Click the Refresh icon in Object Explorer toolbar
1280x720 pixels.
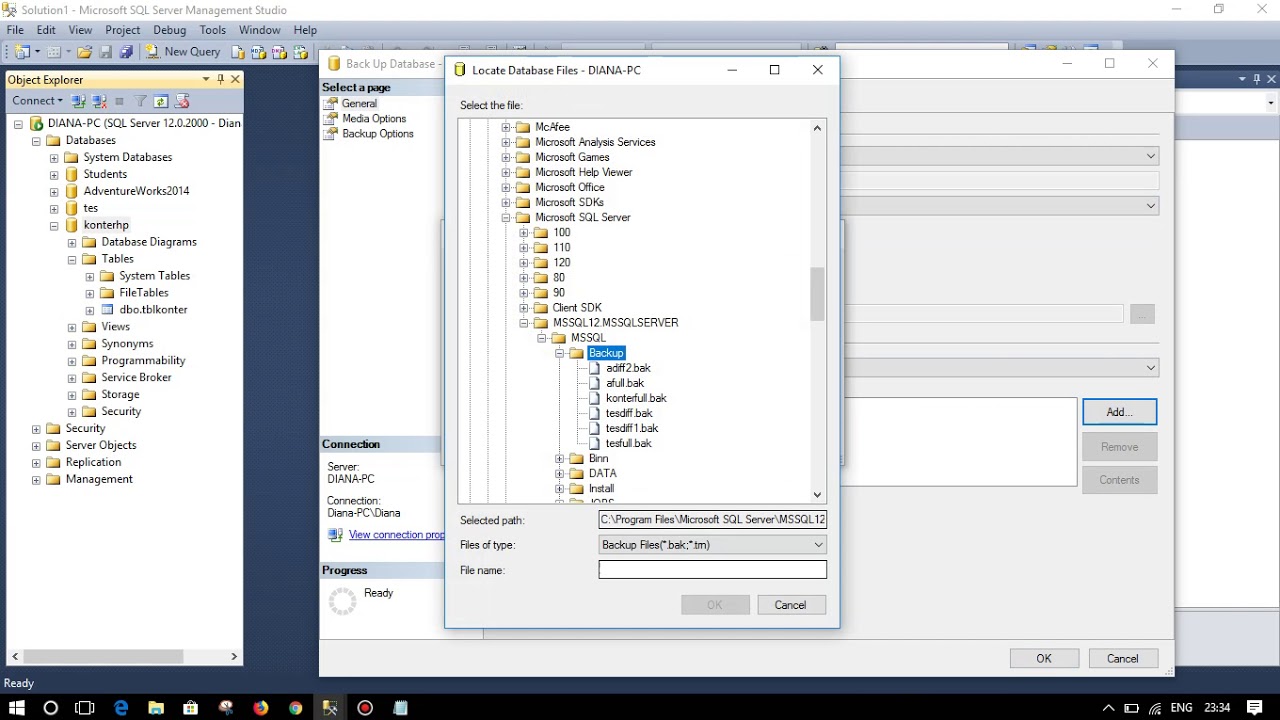click(x=160, y=101)
